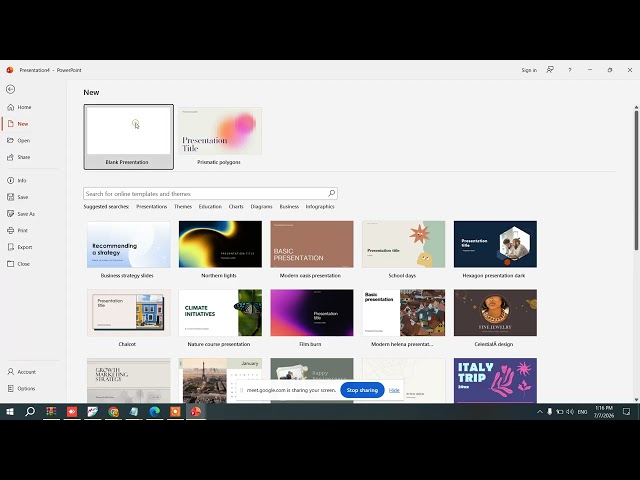Click Hide link in sharing bar
Screen dimensions: 640x480
394,390
